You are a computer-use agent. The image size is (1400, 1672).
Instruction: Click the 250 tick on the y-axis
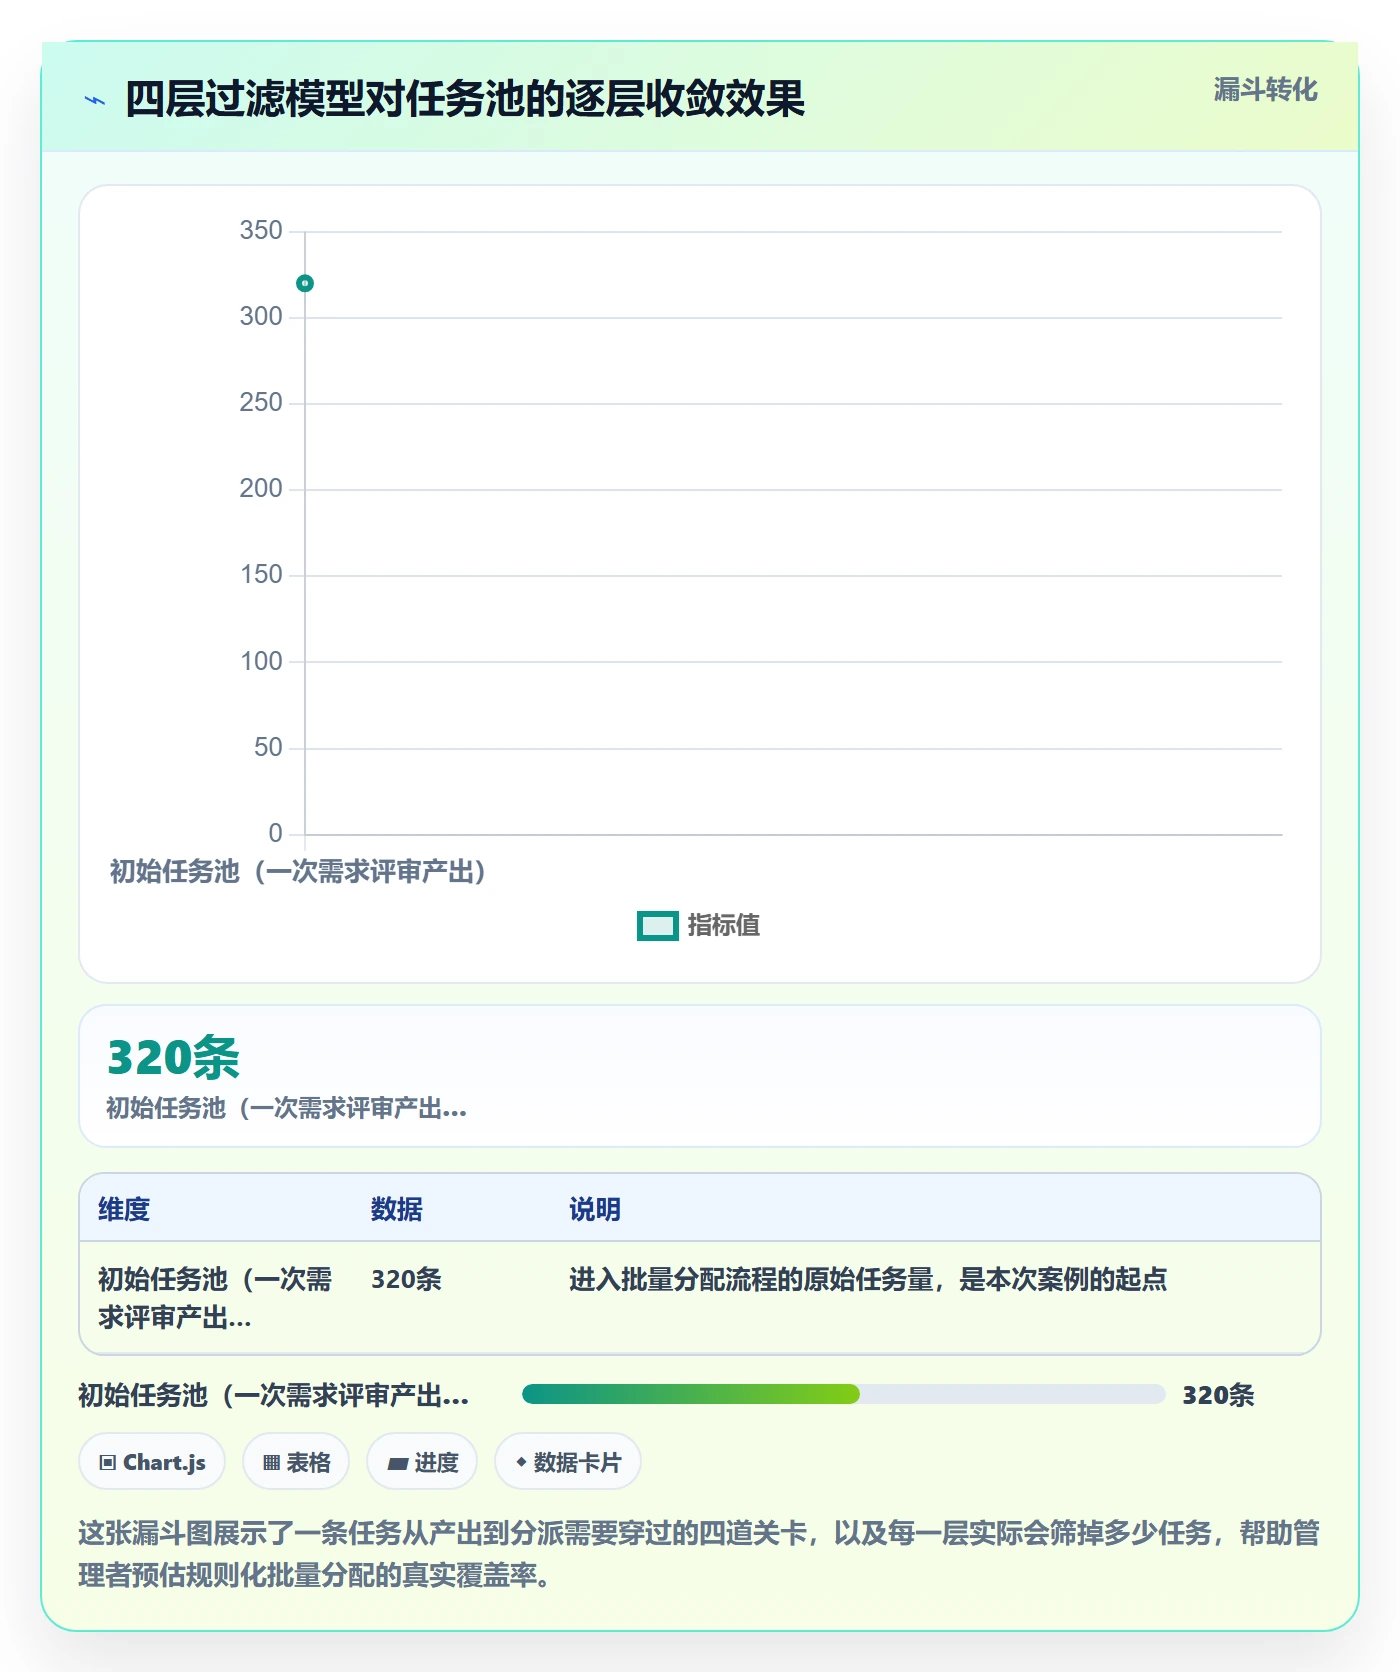(261, 403)
